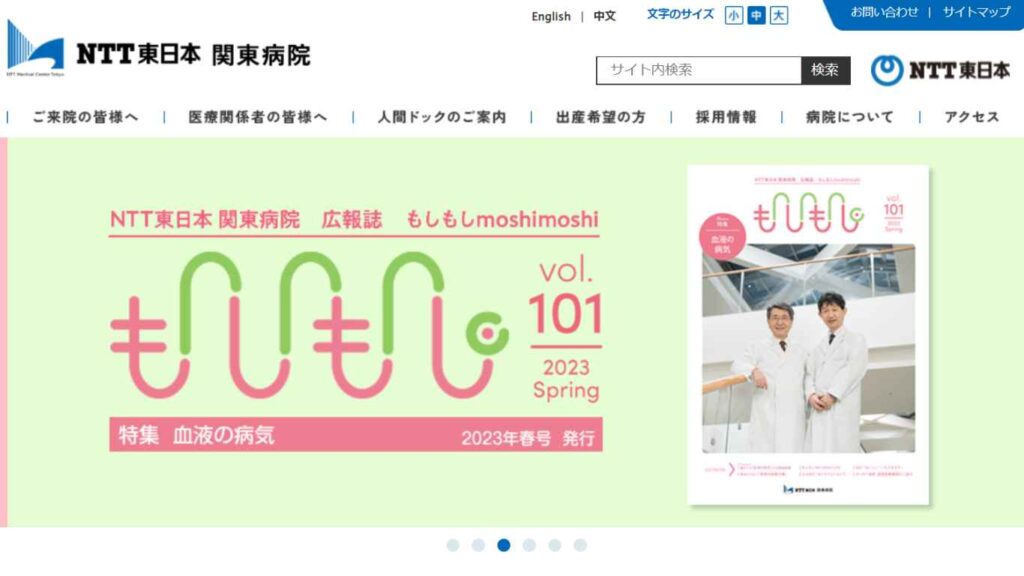
Task: Set text size to large (大)
Action: coord(778,16)
